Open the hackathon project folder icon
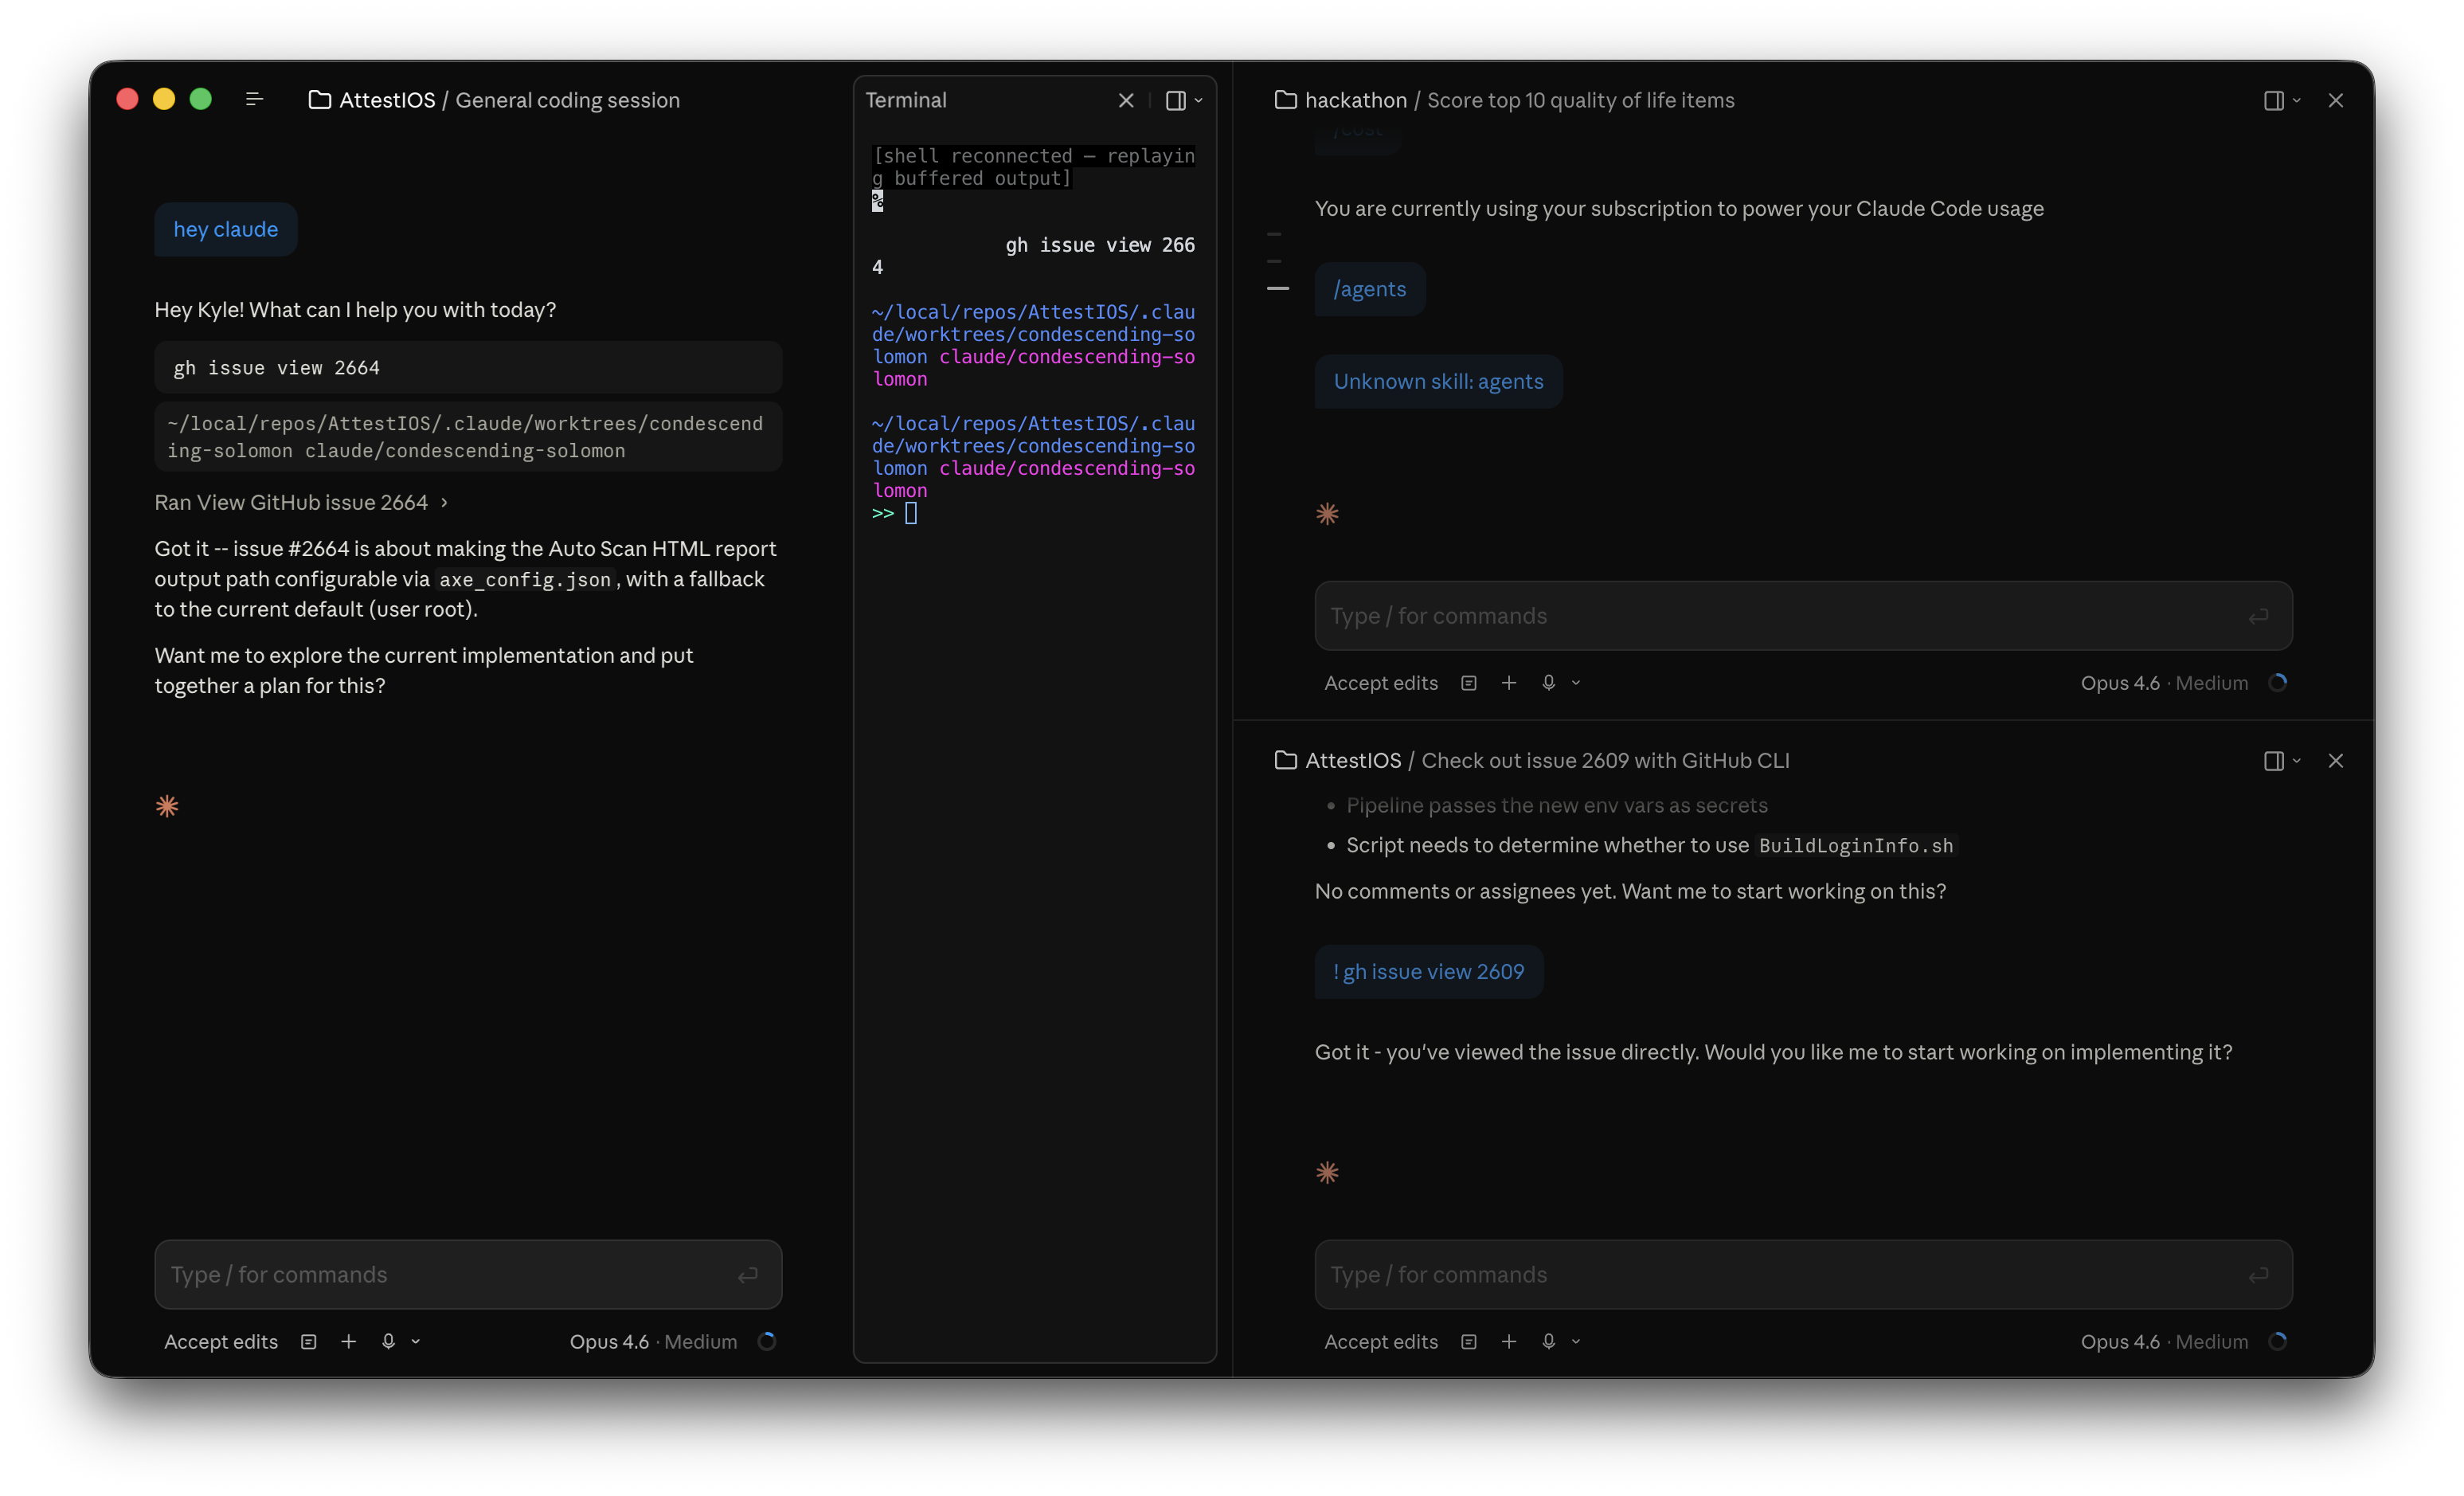 [1286, 100]
